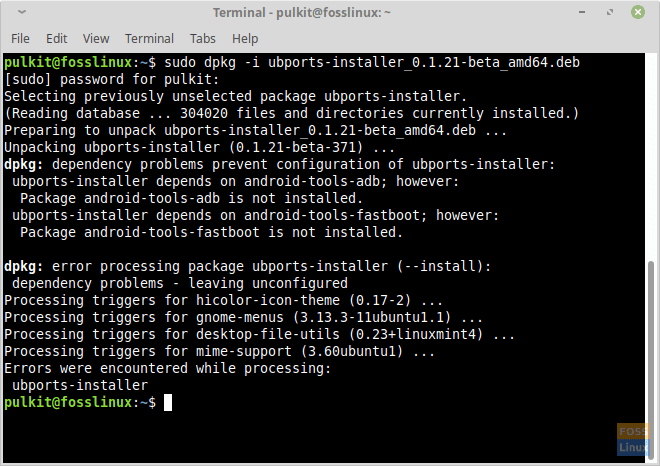Open the Help menu
The height and width of the screenshot is (466, 660).
tap(245, 39)
